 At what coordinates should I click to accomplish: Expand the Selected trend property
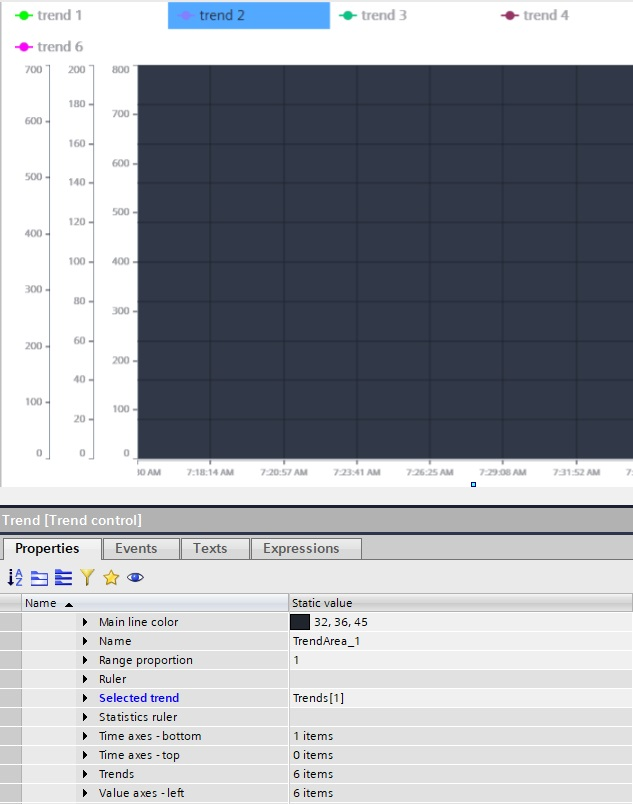(85, 698)
